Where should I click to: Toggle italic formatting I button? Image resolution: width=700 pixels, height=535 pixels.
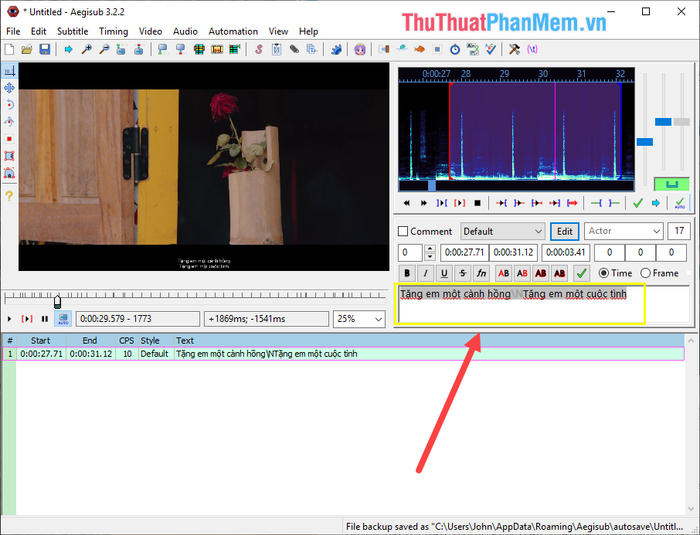(x=425, y=273)
